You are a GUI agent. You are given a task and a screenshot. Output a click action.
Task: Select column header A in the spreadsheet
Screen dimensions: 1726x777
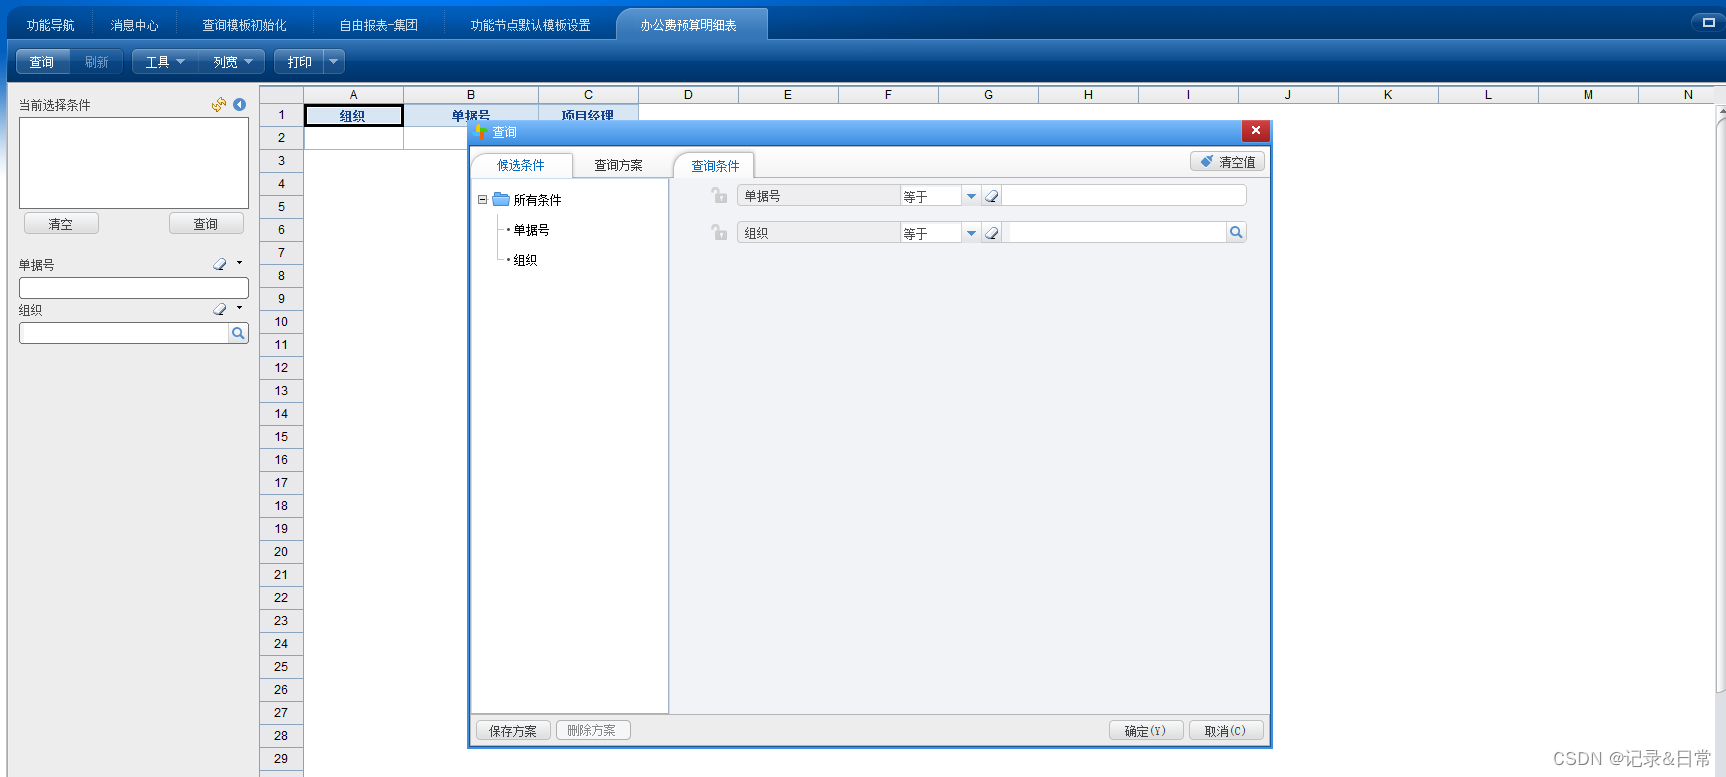354,95
